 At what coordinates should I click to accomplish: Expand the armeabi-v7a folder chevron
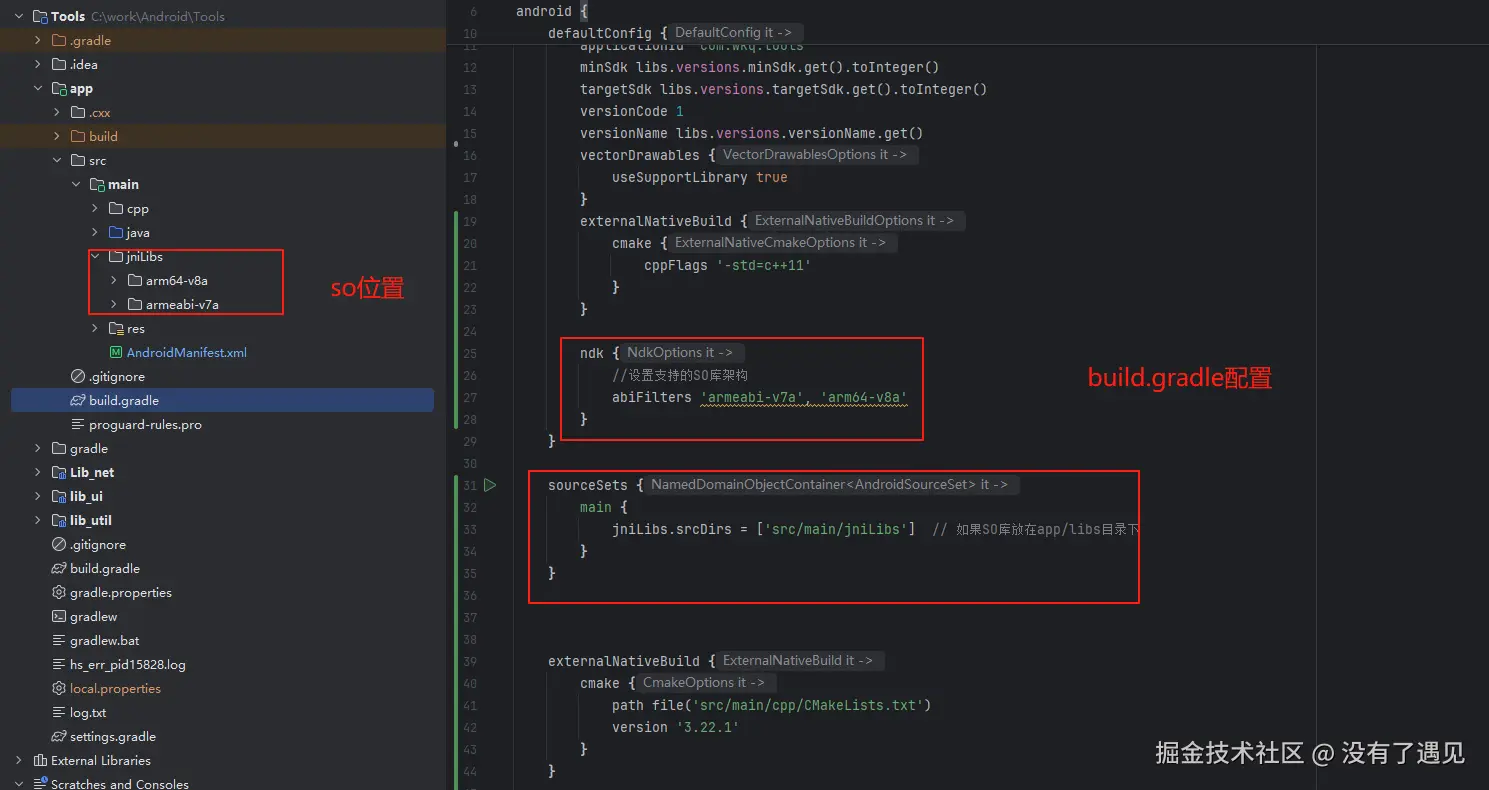coord(114,304)
